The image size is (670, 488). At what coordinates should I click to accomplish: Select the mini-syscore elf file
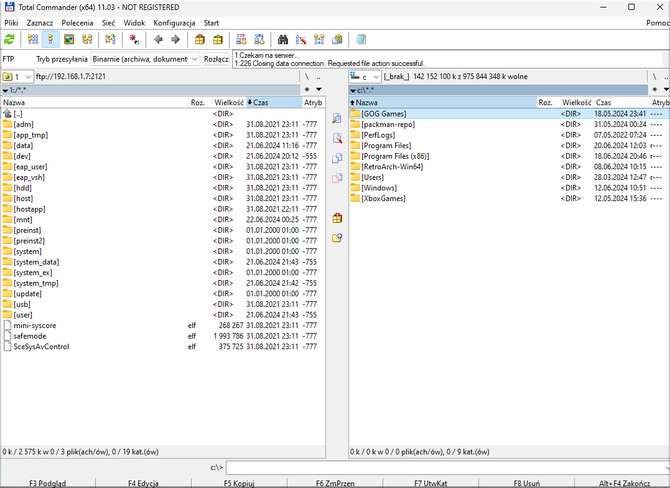click(163, 325)
